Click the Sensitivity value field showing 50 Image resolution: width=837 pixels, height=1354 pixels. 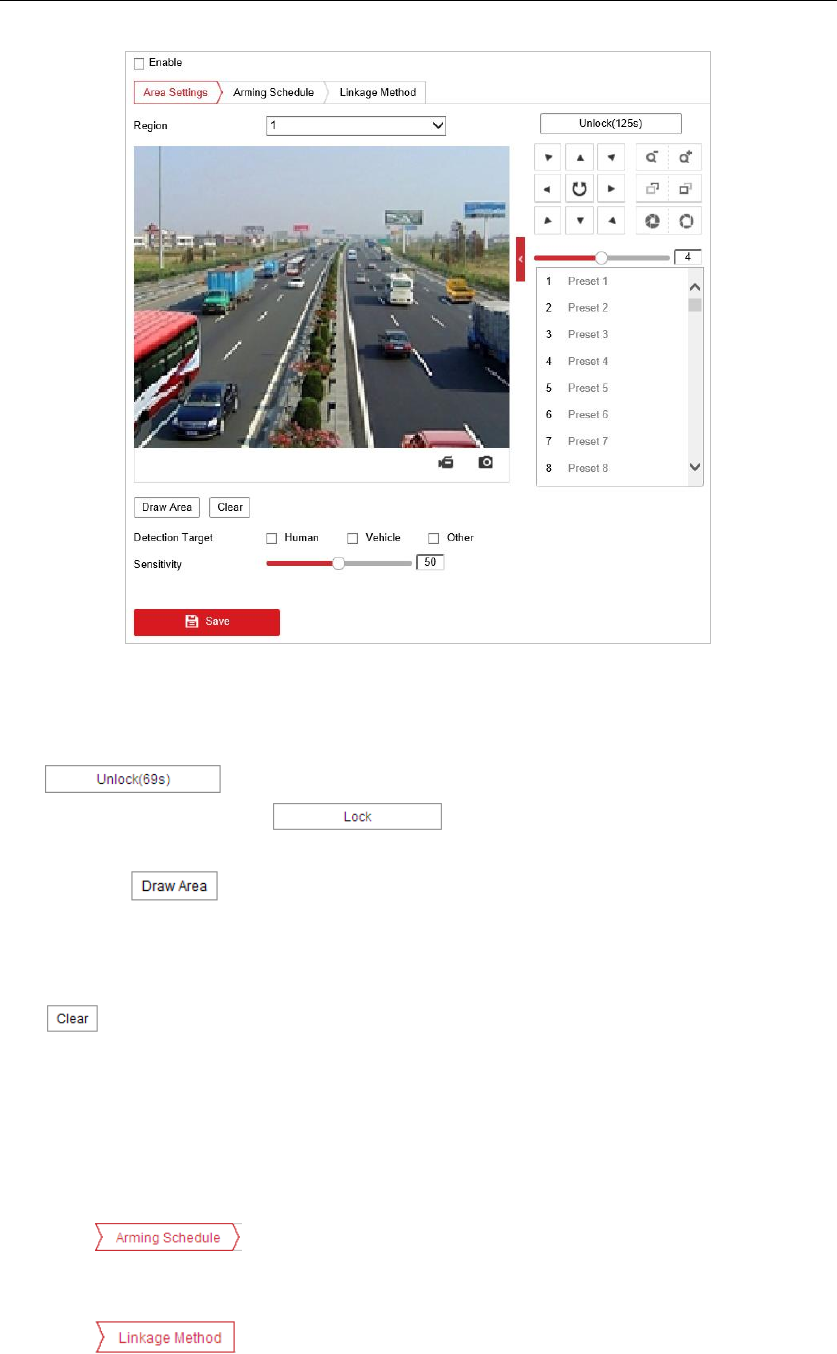tap(430, 563)
